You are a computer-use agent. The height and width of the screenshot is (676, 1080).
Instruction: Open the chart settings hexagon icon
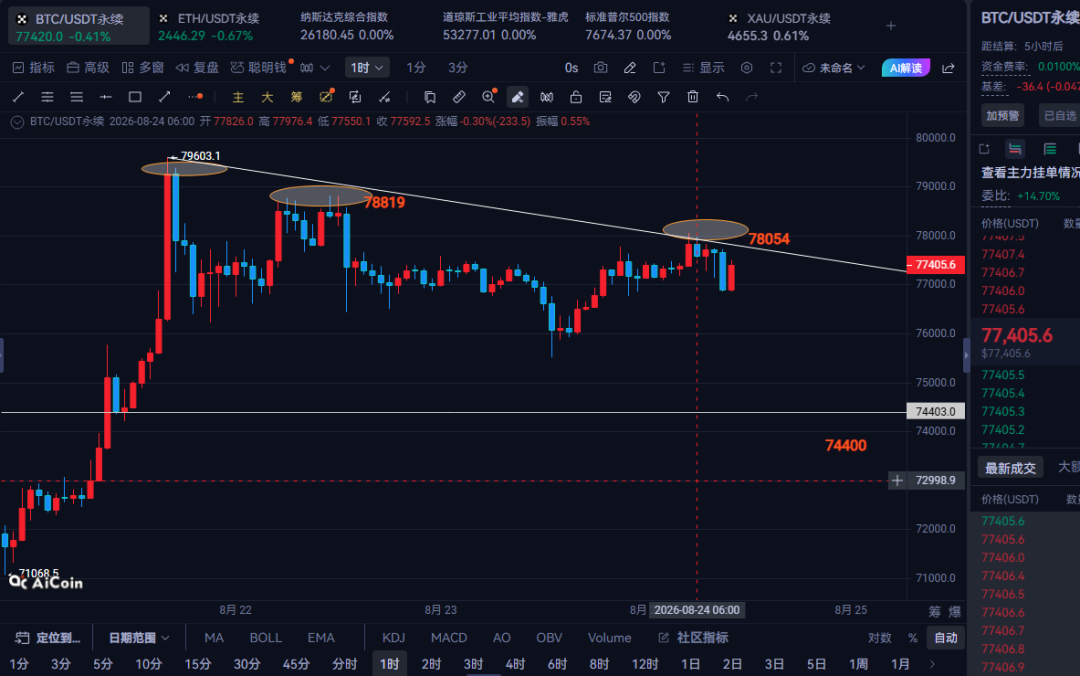click(x=746, y=68)
